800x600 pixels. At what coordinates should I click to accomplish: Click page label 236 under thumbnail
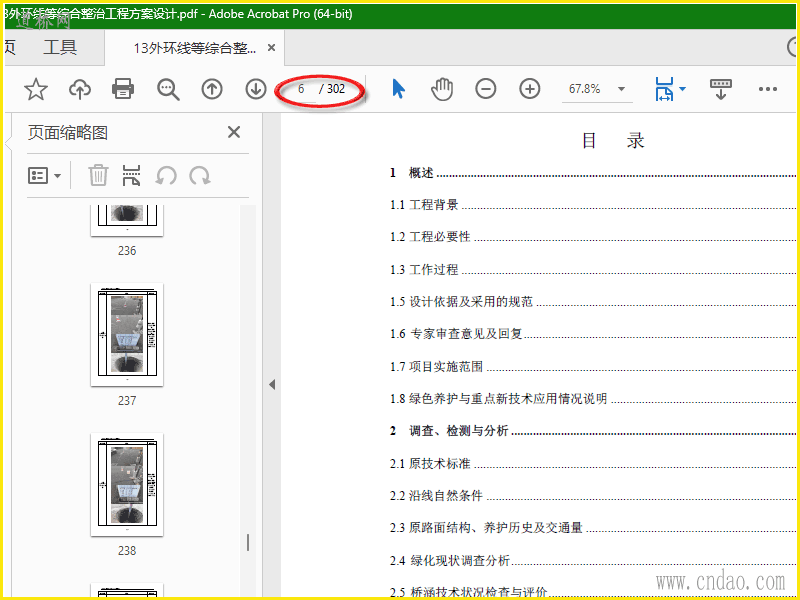click(x=127, y=251)
